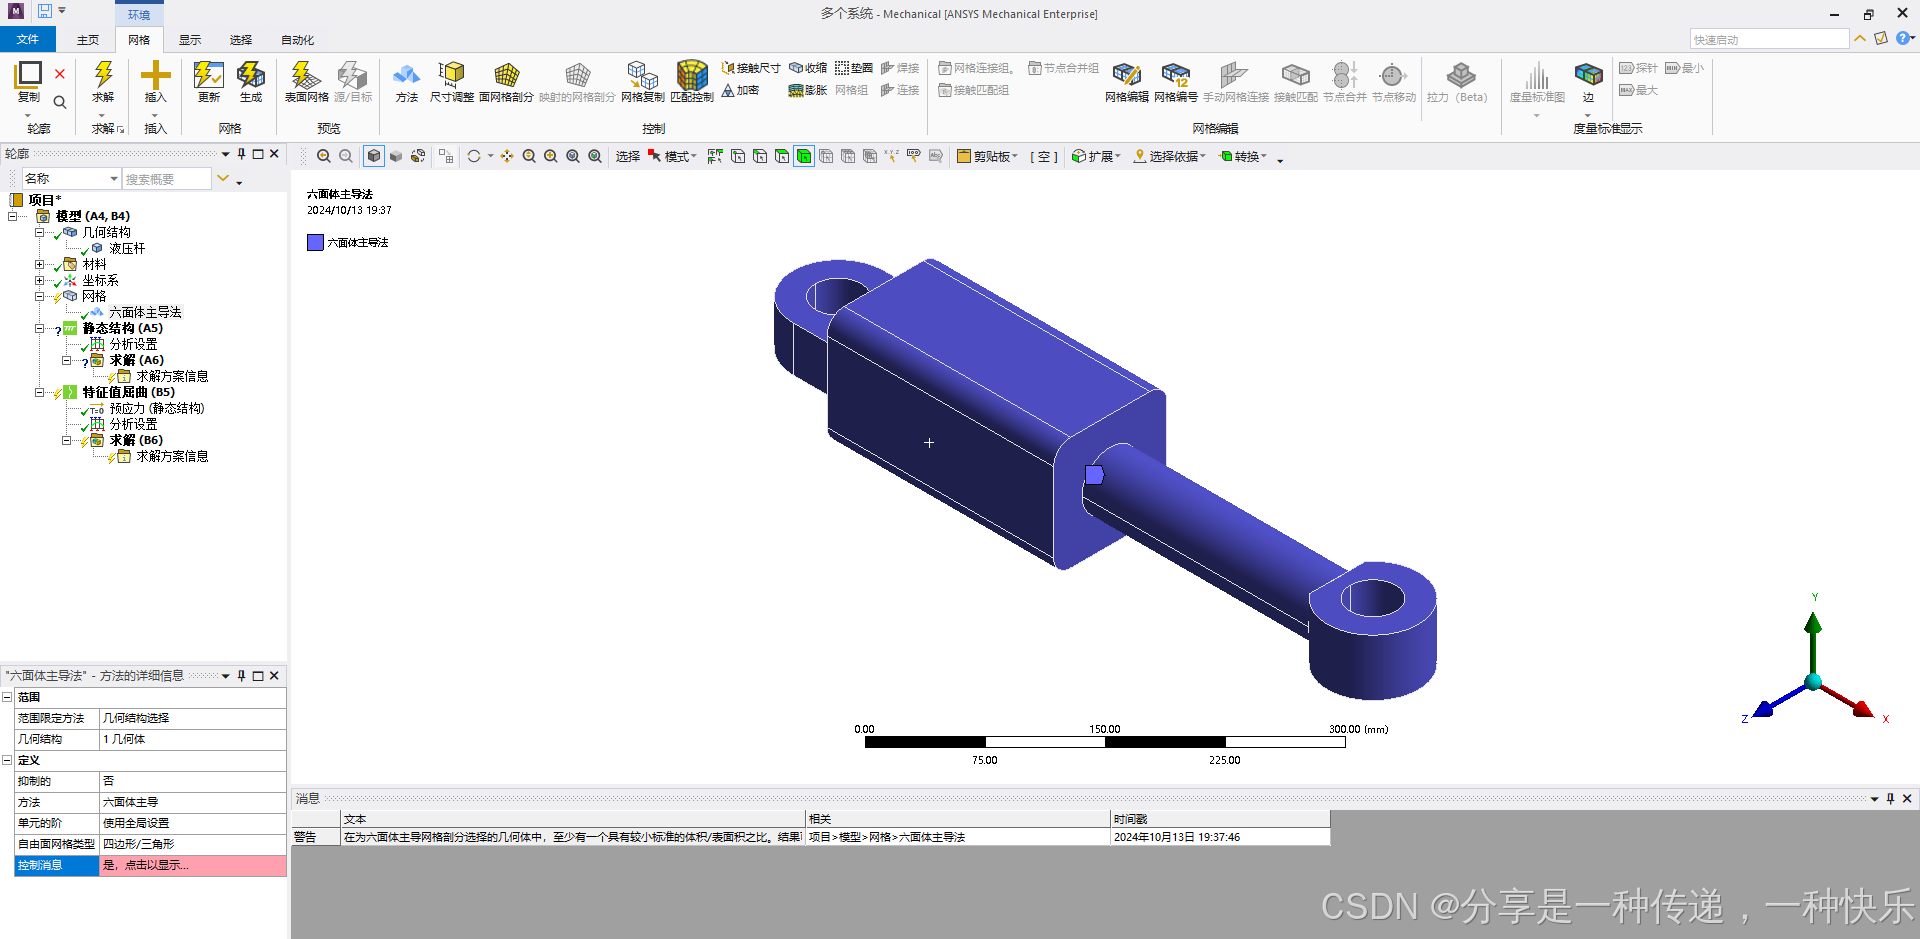Click the Zoom To Fit magnifier icon
Viewport: 1920px width, 939px height.
pos(573,156)
